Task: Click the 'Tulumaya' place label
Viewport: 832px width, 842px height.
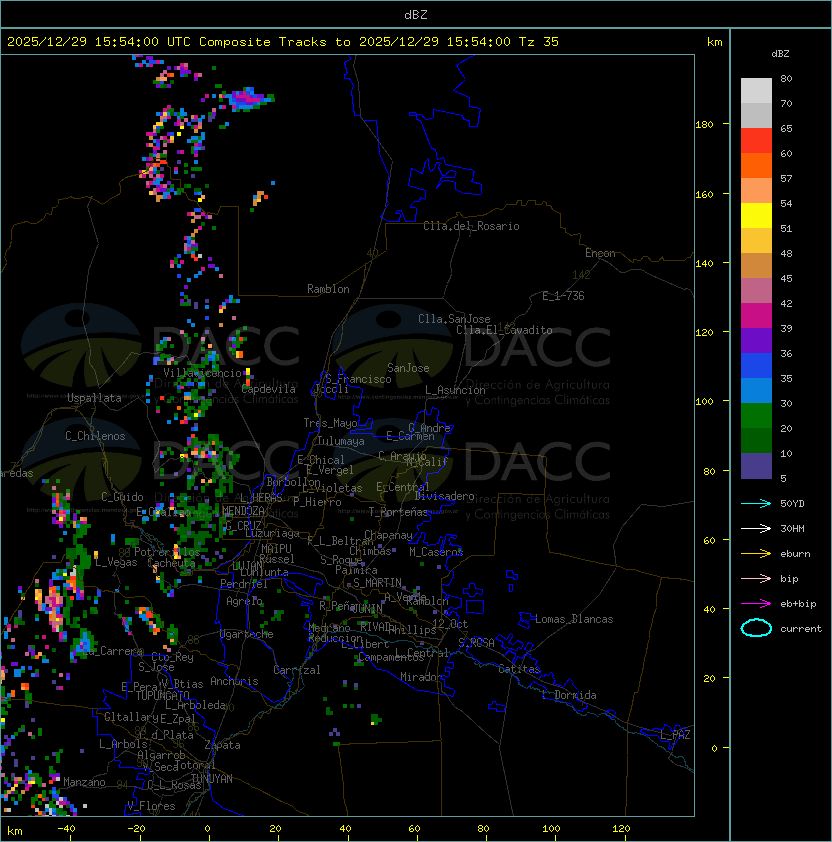Action: pos(341,441)
